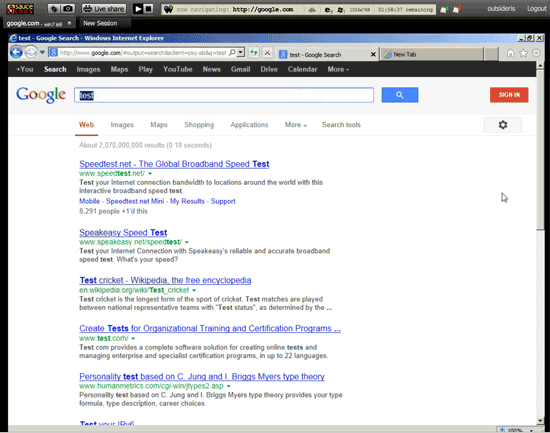Click the red SIGN IN button
This screenshot has width=550, height=433.
click(x=509, y=95)
